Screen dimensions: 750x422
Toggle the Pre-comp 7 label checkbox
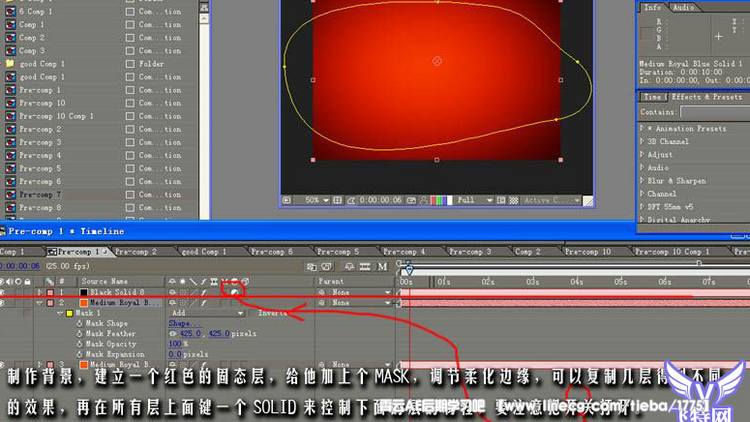click(x=130, y=195)
